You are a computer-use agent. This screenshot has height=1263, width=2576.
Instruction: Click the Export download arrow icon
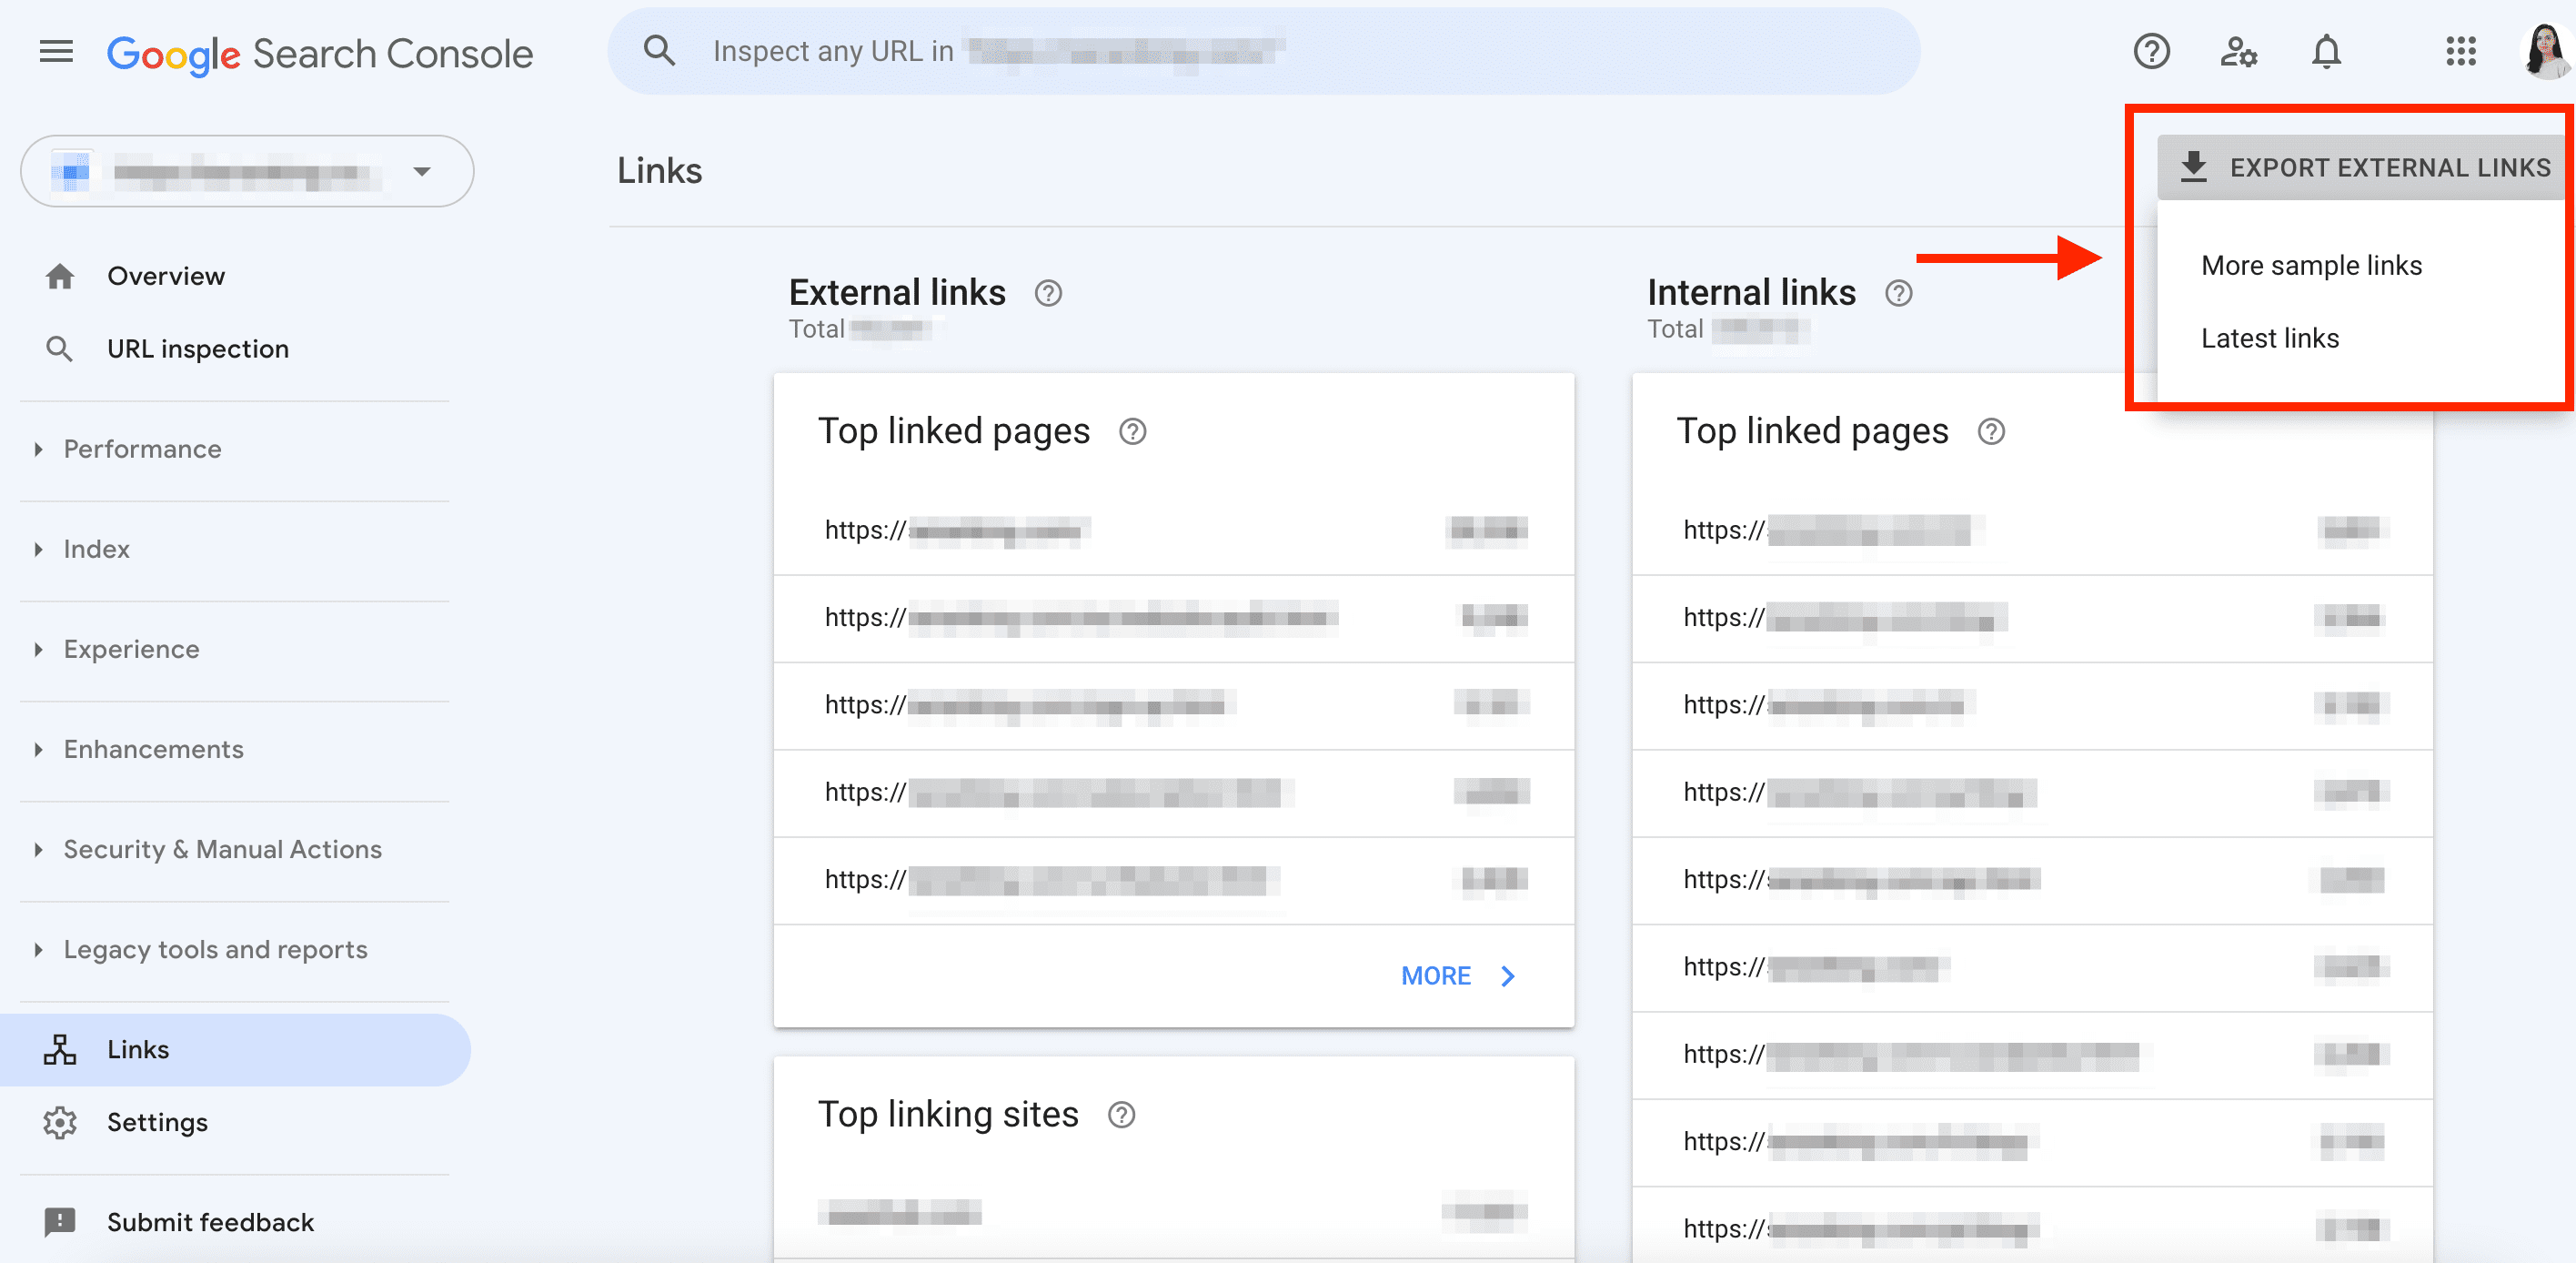[2193, 167]
